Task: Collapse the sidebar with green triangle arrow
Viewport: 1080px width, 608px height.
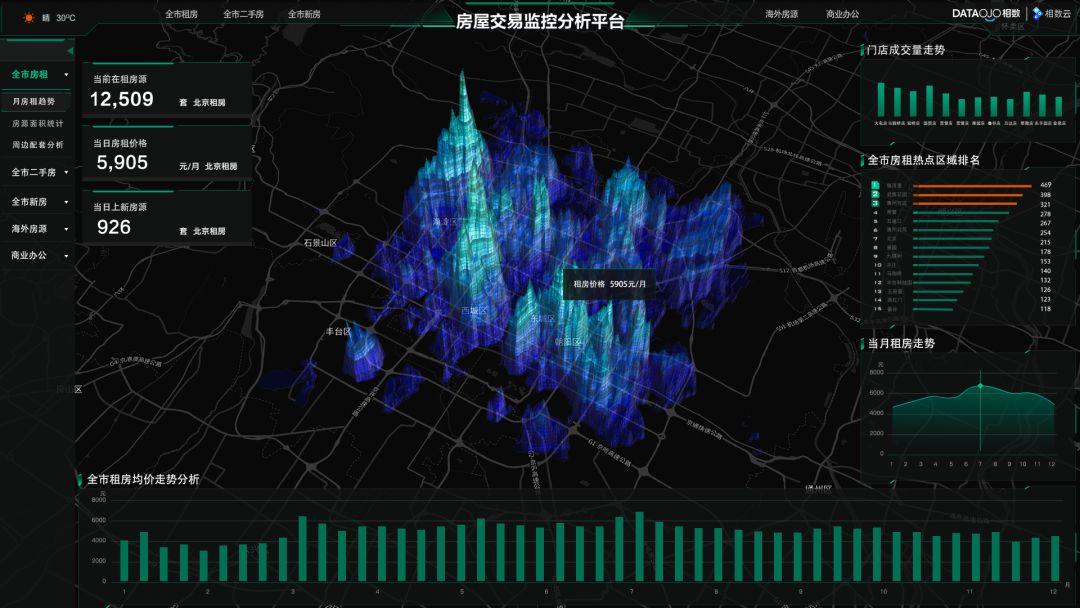Action: [70, 51]
